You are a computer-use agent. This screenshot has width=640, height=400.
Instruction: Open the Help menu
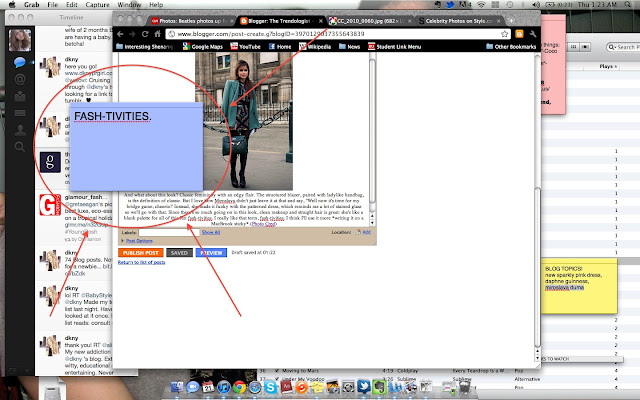coord(156,4)
